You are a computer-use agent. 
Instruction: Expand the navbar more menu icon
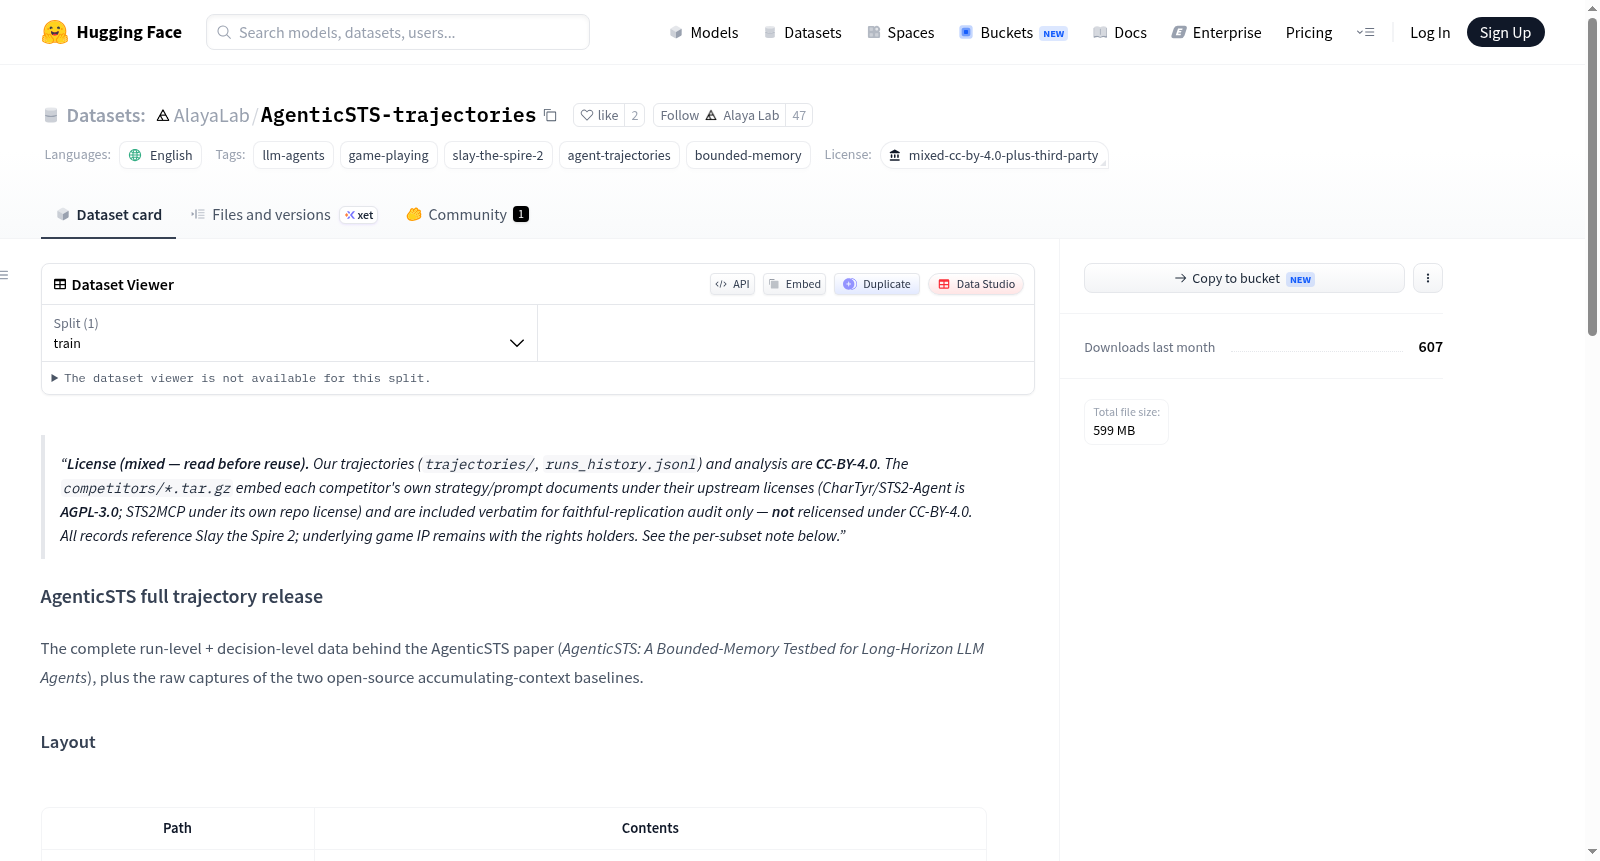pos(1365,32)
